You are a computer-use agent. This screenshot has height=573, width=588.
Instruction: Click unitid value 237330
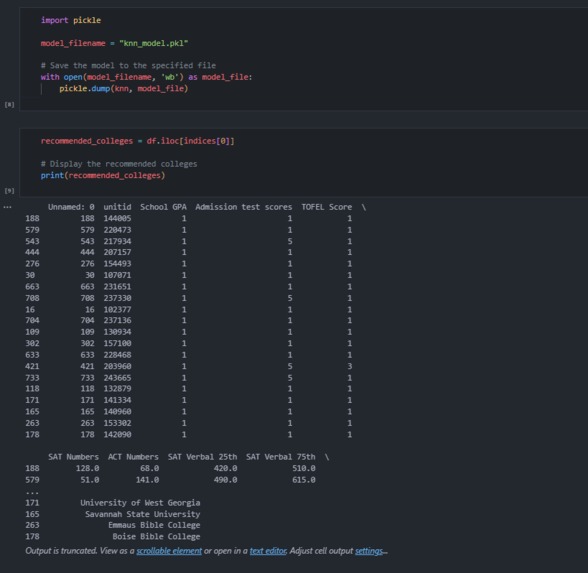click(x=117, y=298)
